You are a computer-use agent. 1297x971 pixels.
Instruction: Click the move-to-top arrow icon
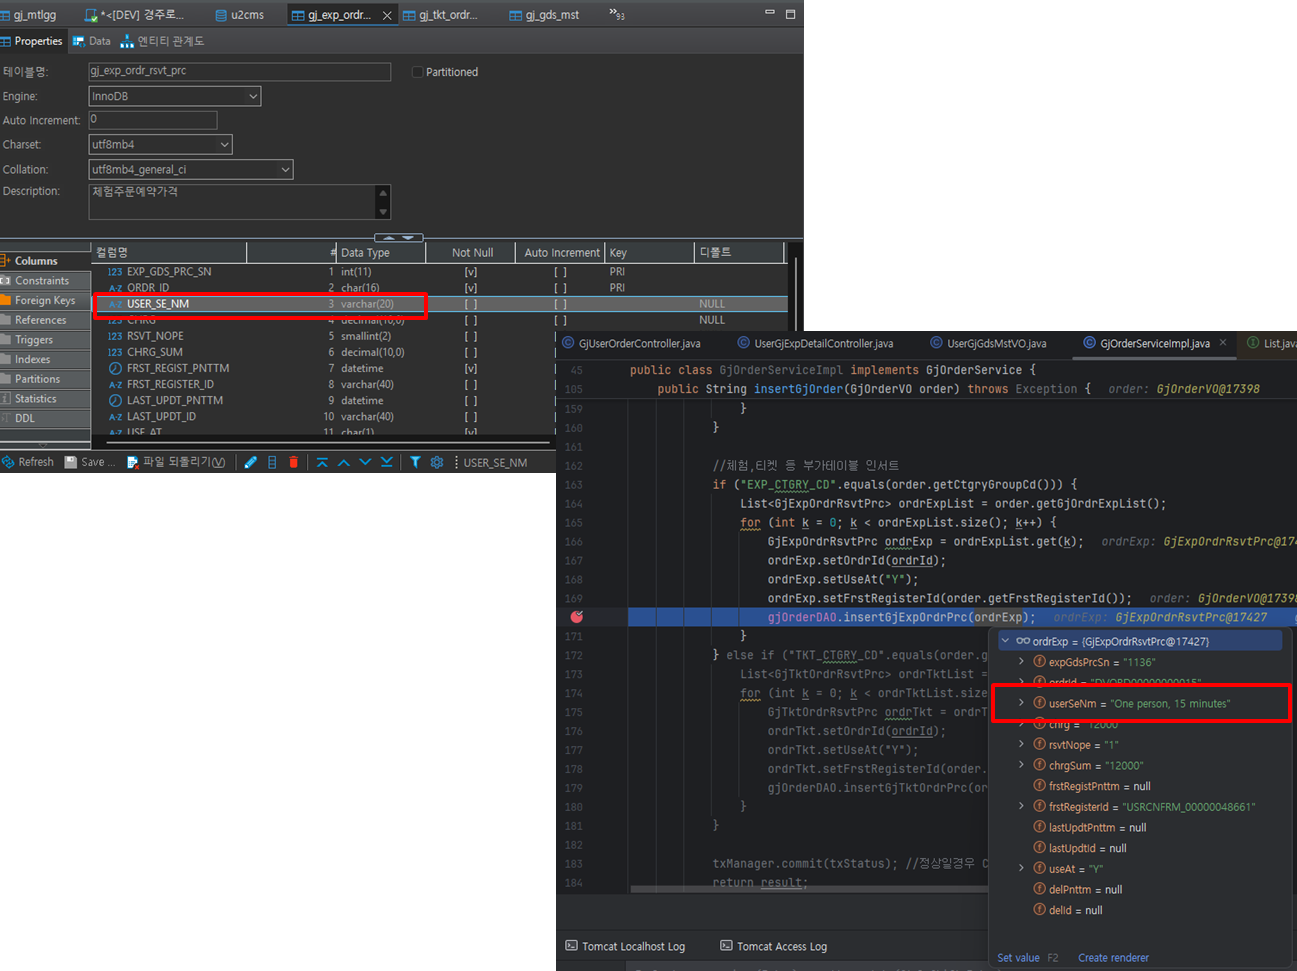pyautogui.click(x=322, y=462)
